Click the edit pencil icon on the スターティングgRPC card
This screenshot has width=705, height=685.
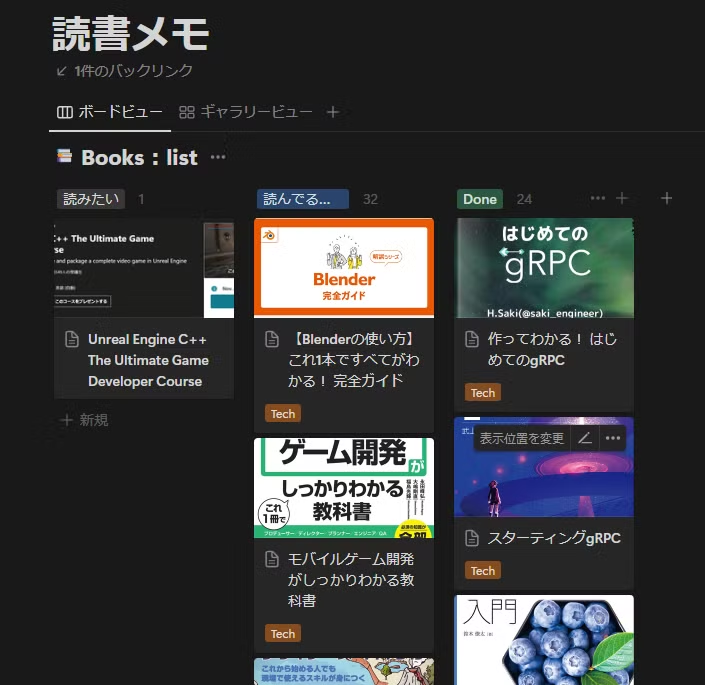coord(585,438)
